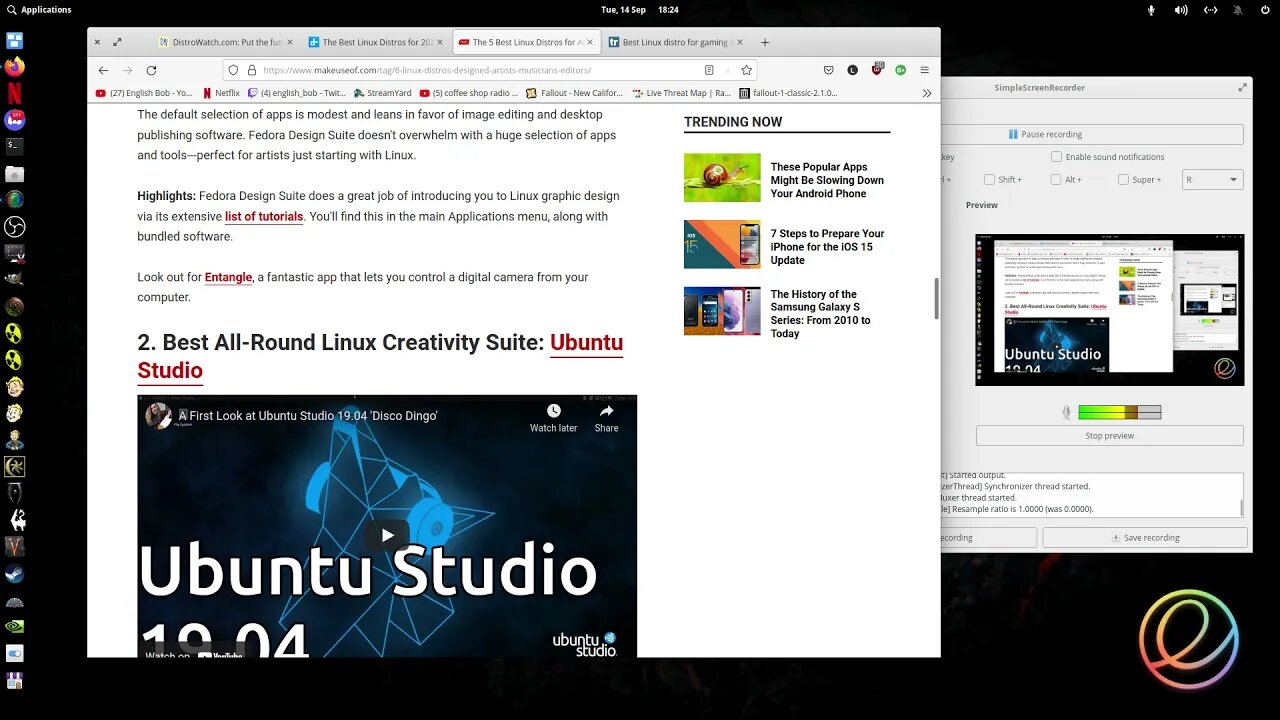Select the 5 Best Linux Distros tab
1280x720 pixels.
(x=526, y=42)
